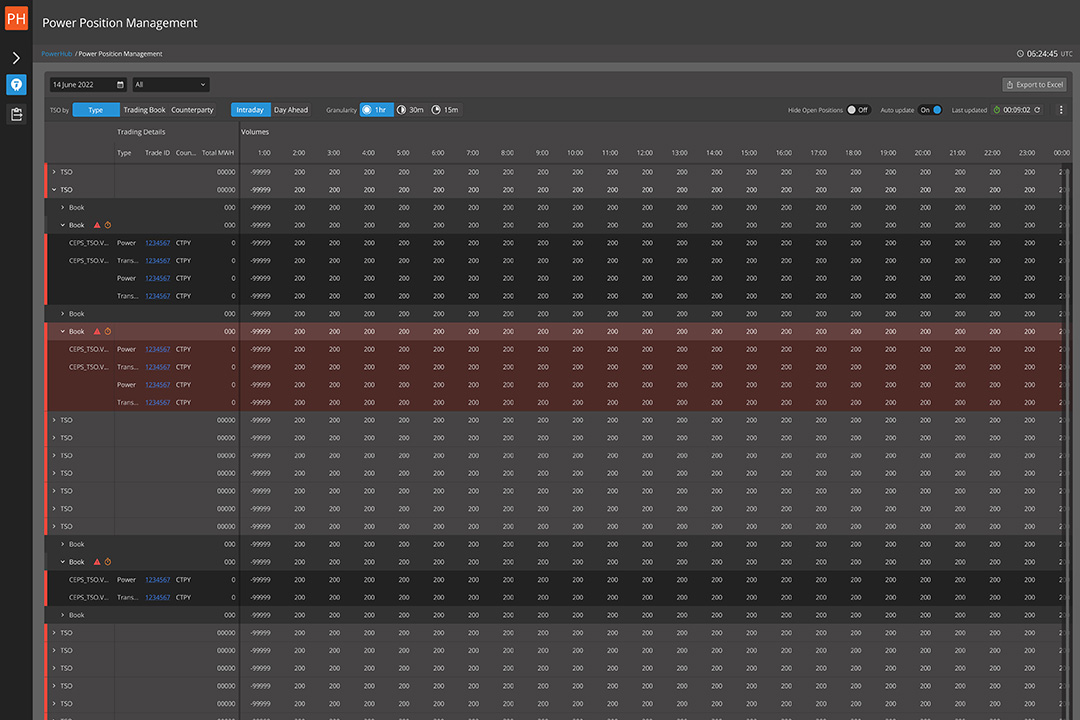Select 30m granularity option
Image resolution: width=1080 pixels, height=720 pixels.
click(411, 110)
